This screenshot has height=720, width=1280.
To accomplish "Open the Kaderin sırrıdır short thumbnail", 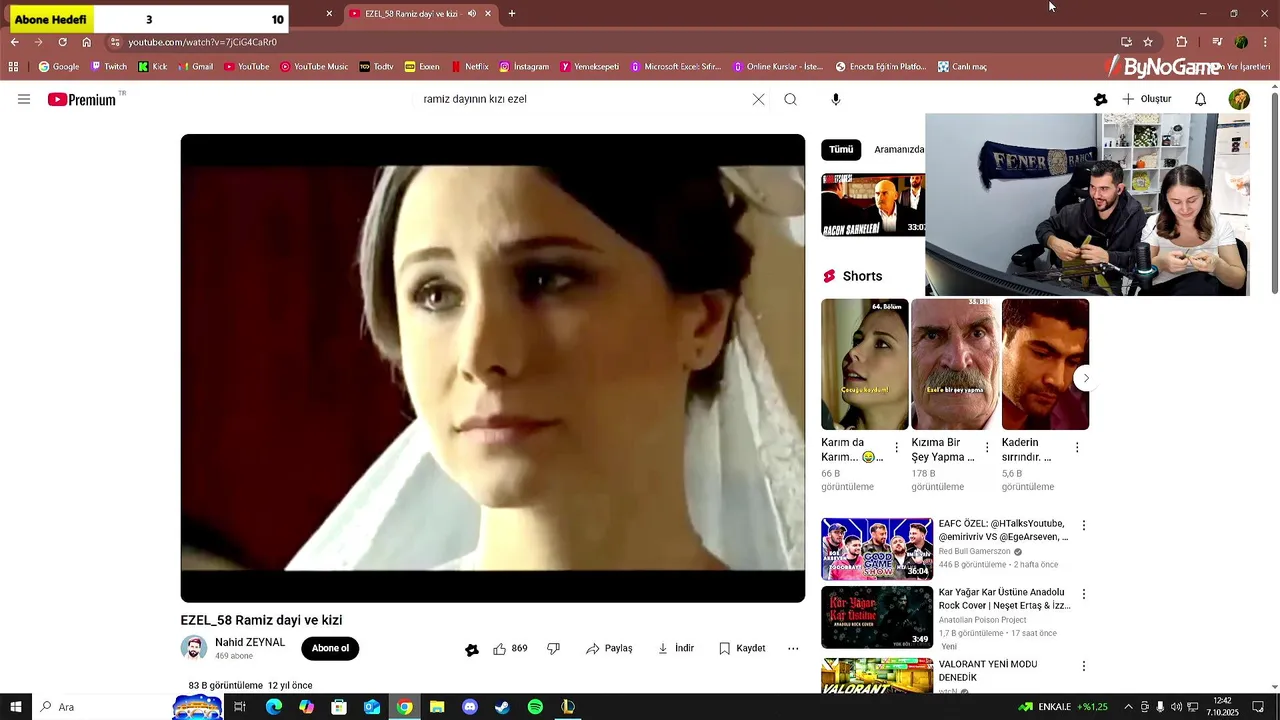I will pyautogui.click(x=1045, y=364).
